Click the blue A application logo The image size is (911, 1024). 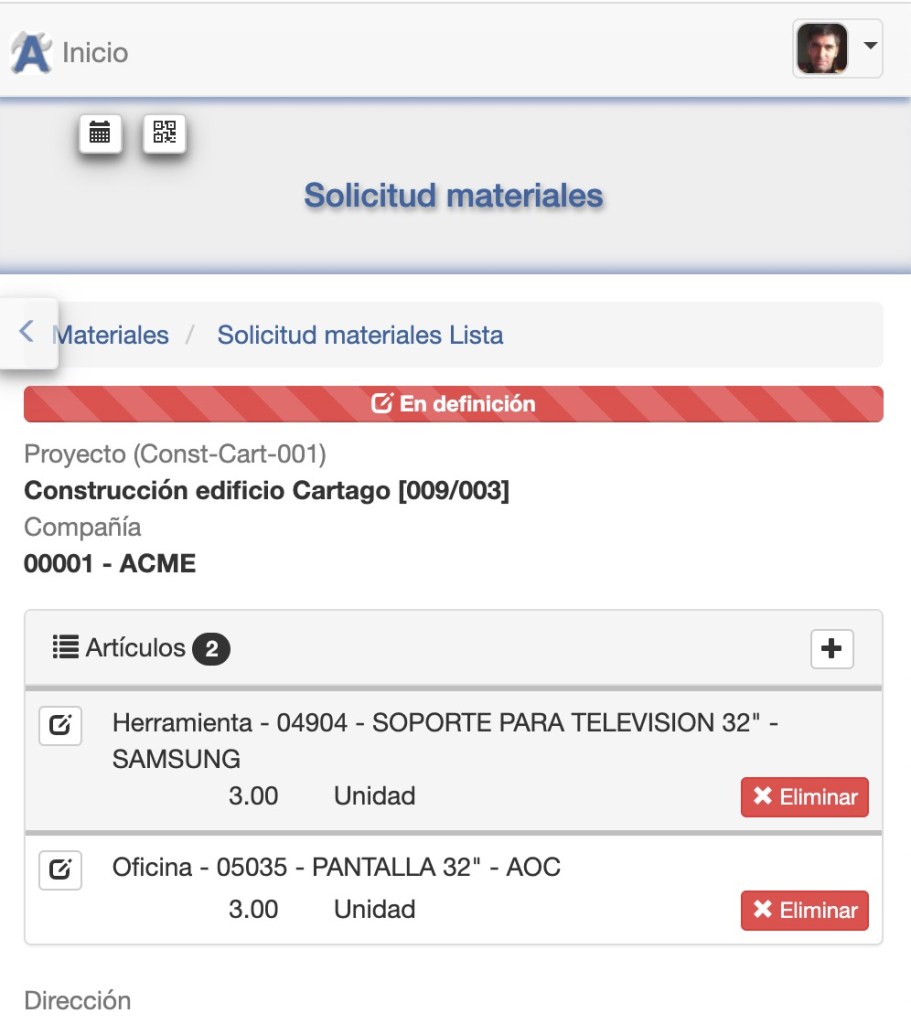point(30,53)
